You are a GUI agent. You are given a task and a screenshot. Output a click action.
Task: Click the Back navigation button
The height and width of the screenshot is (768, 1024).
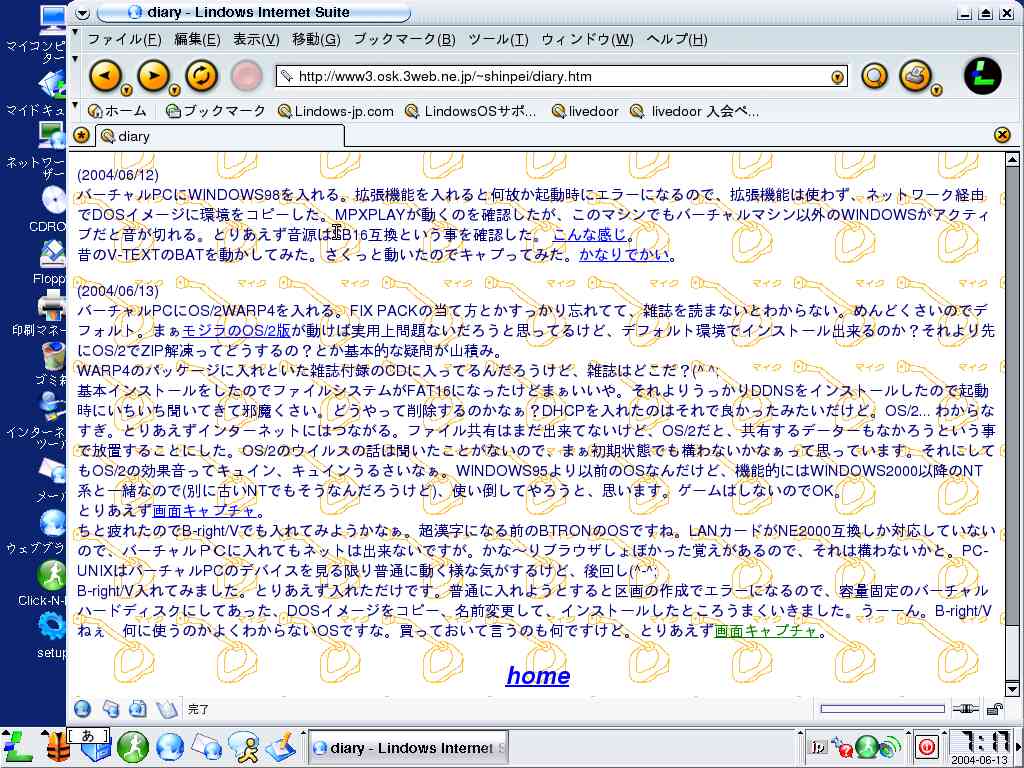coord(105,76)
